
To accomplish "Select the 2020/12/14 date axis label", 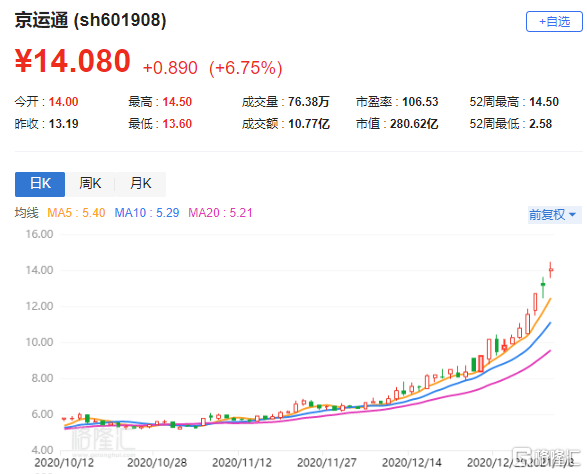I will tap(412, 463).
